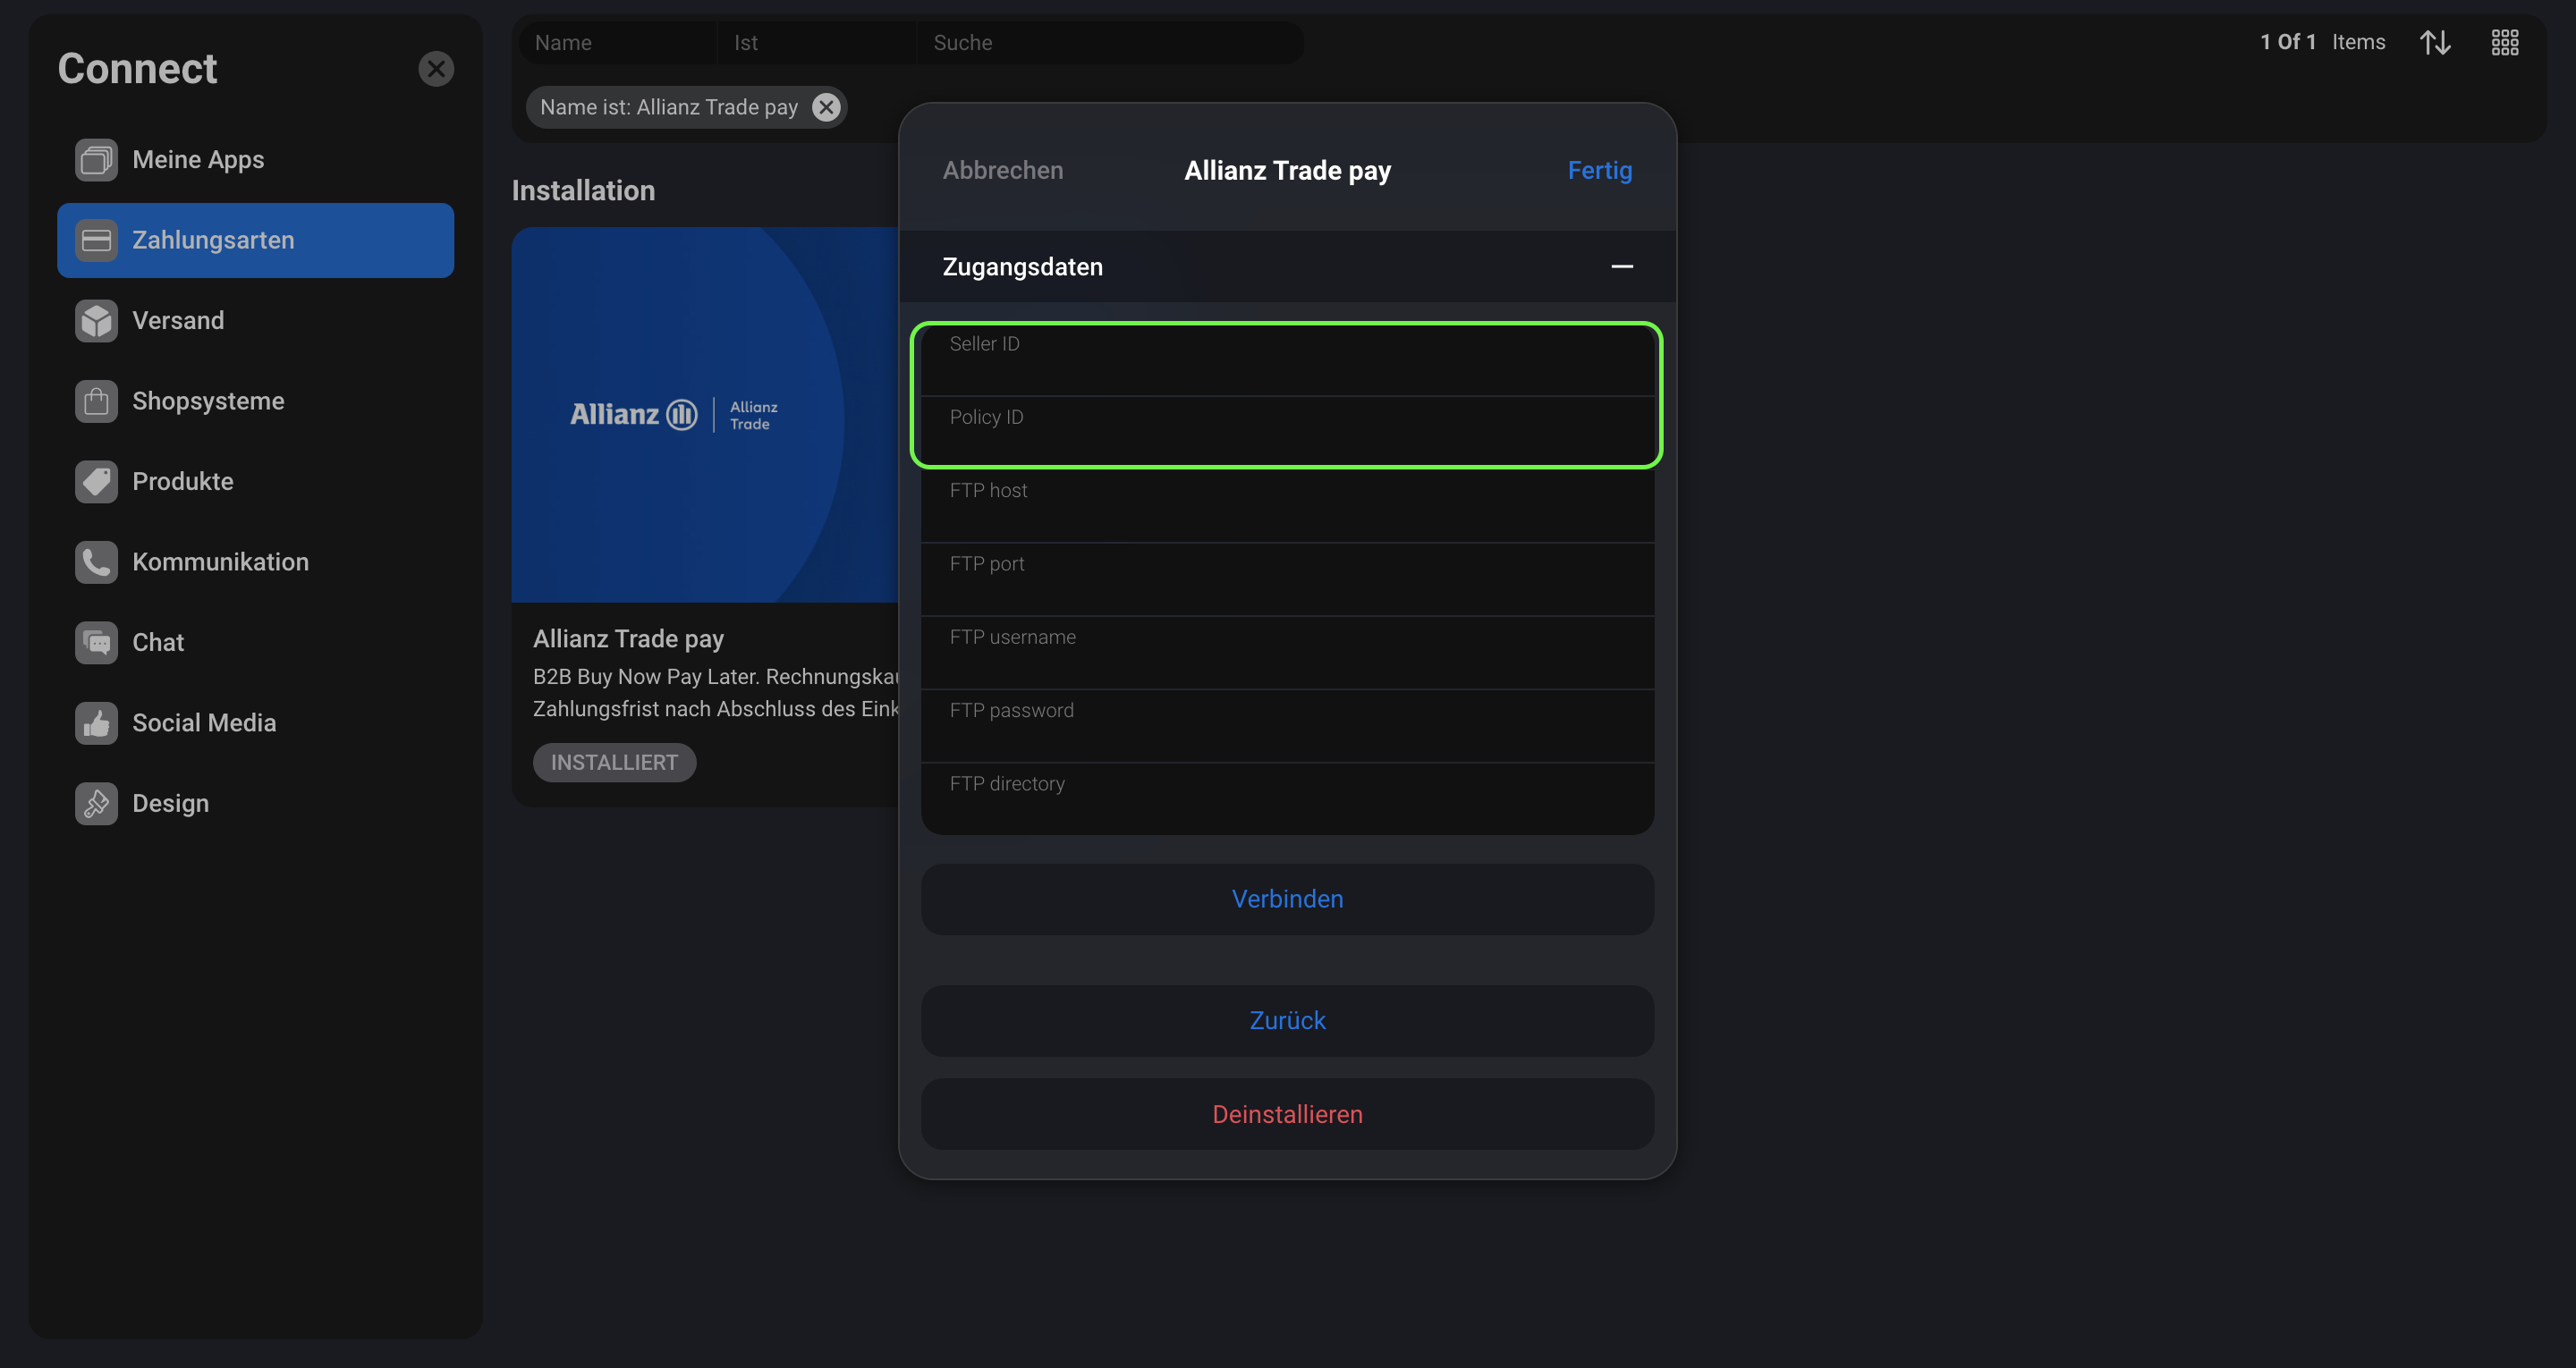Open the Chat category label
This screenshot has width=2576, height=1368.
[x=158, y=643]
